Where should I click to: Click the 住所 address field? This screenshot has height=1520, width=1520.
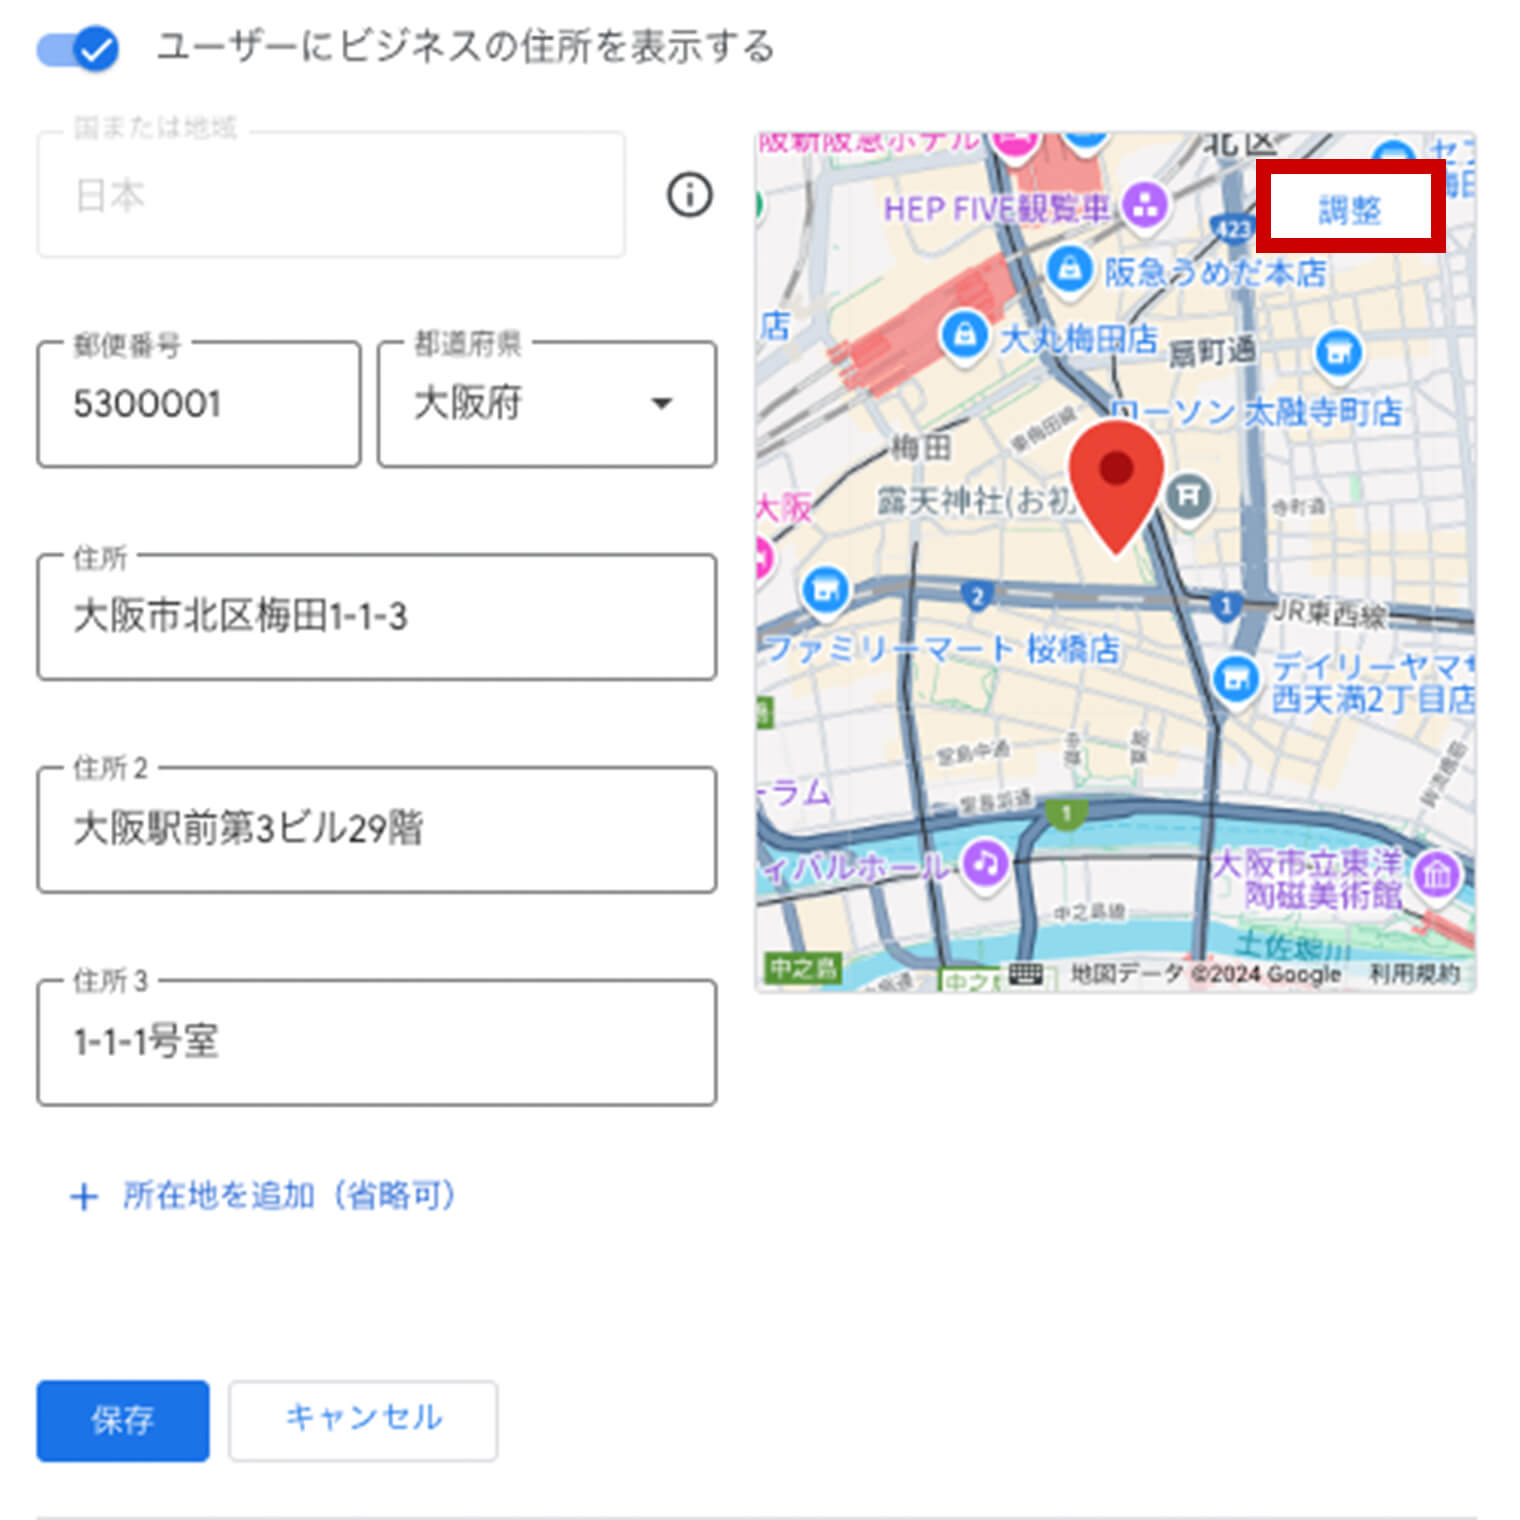[376, 617]
